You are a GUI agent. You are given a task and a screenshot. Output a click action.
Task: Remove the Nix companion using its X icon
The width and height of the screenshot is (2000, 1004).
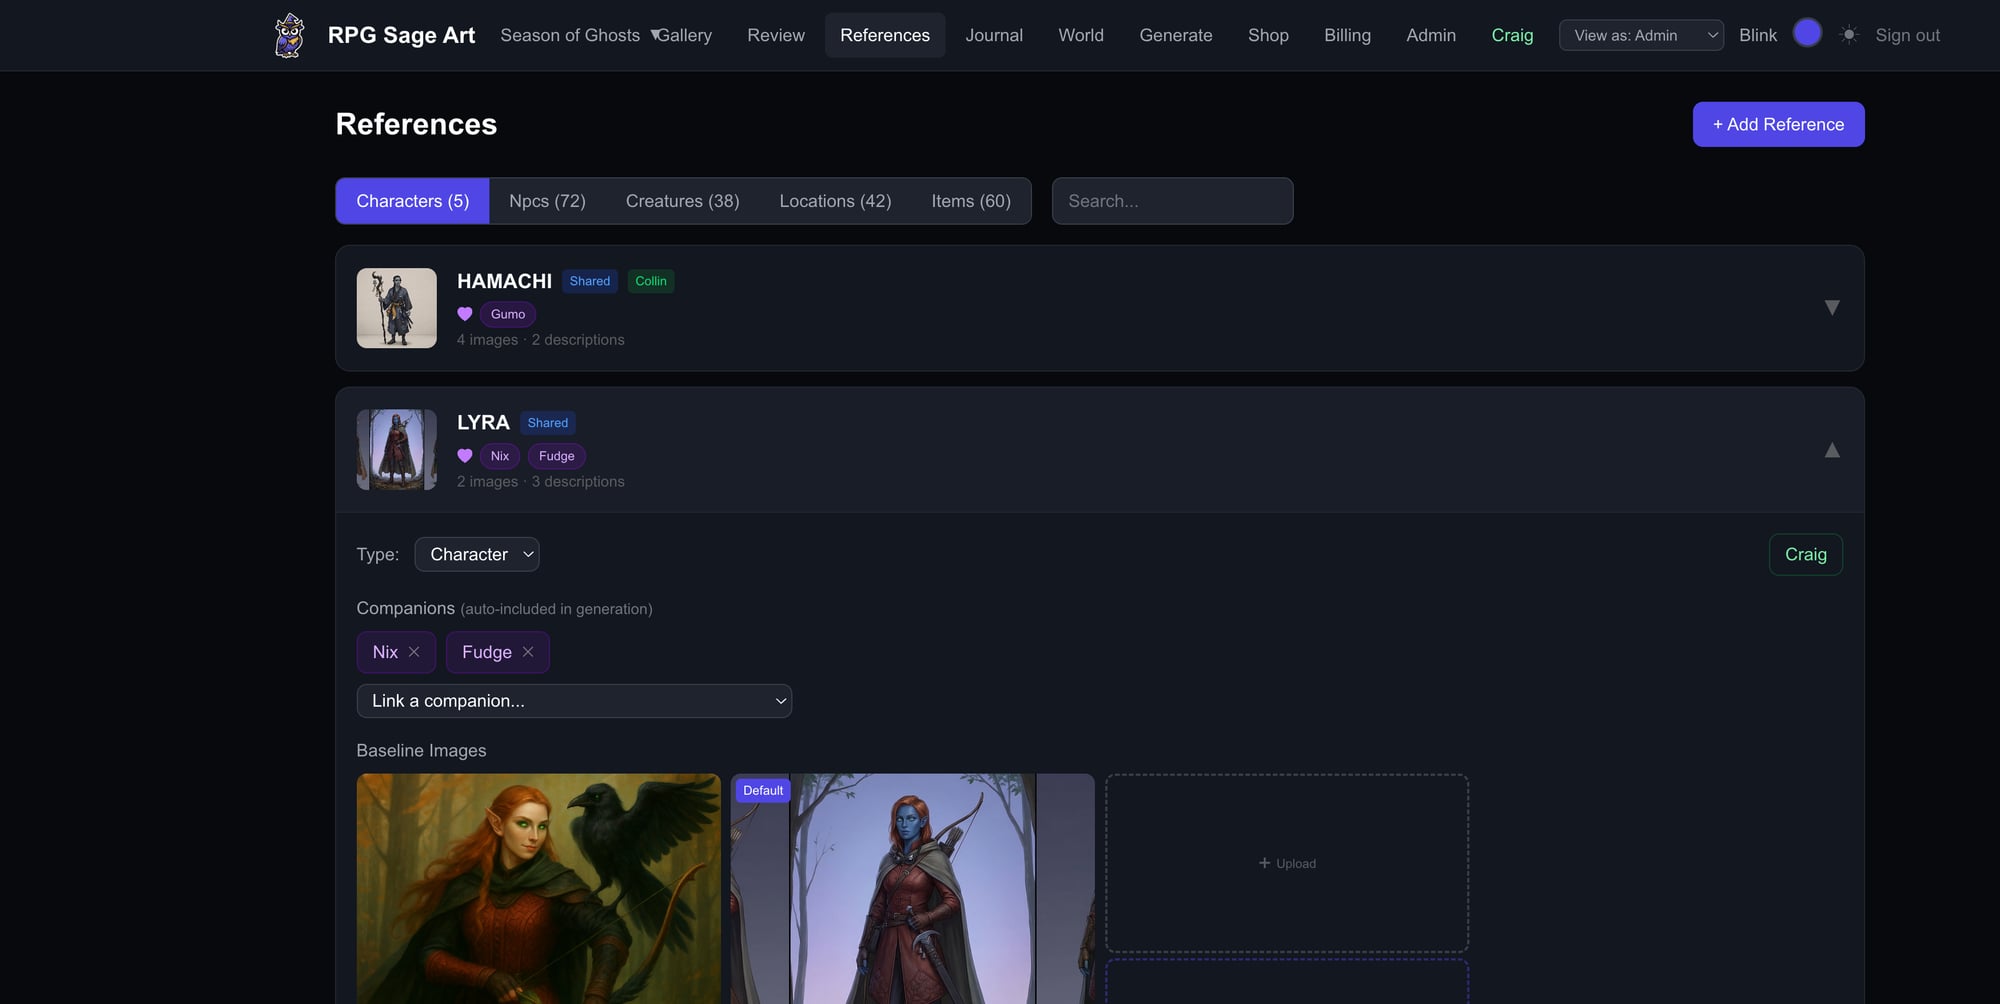click(417, 652)
